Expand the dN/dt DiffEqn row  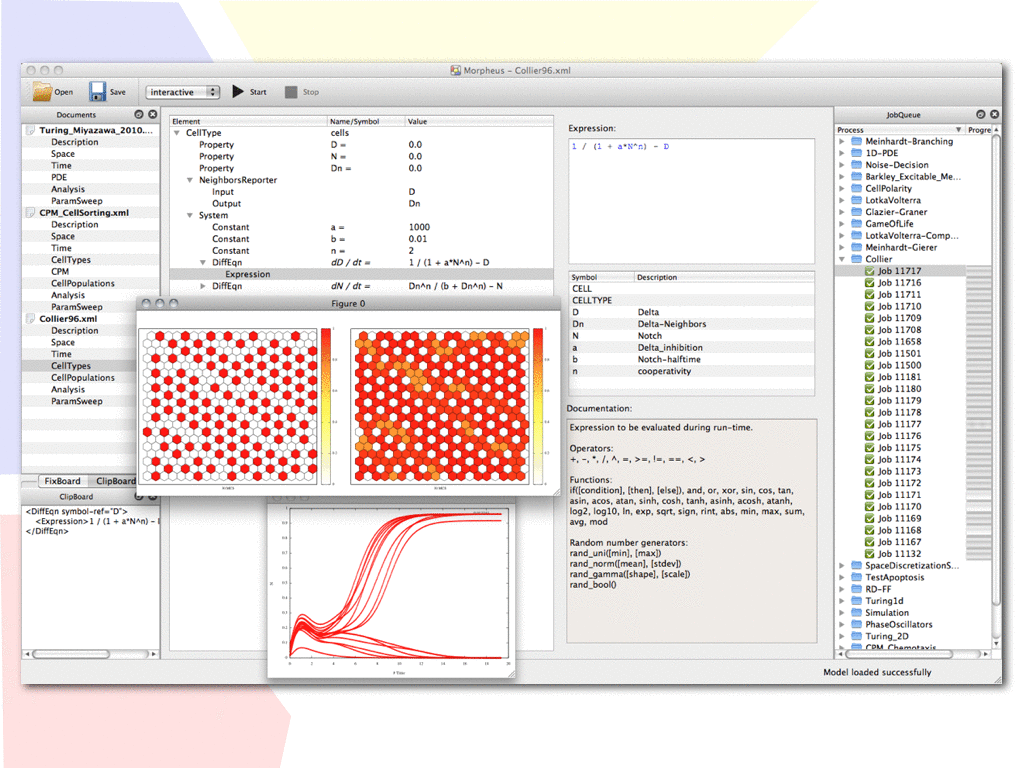coord(202,286)
